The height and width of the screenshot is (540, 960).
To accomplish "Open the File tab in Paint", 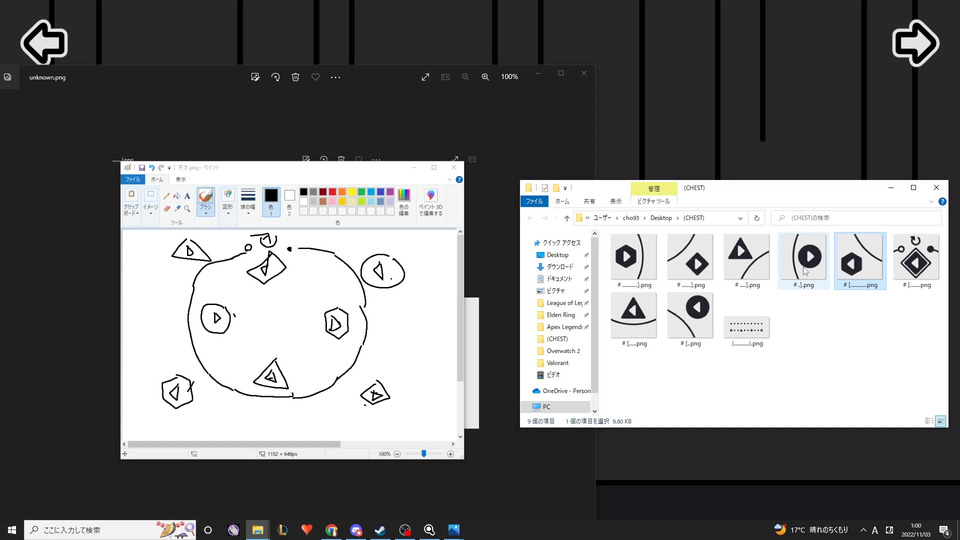I will 133,179.
